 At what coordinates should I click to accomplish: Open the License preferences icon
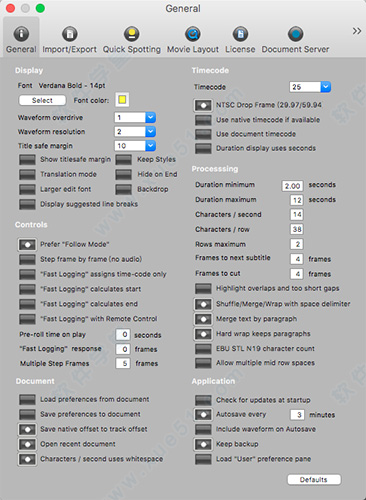click(x=240, y=34)
